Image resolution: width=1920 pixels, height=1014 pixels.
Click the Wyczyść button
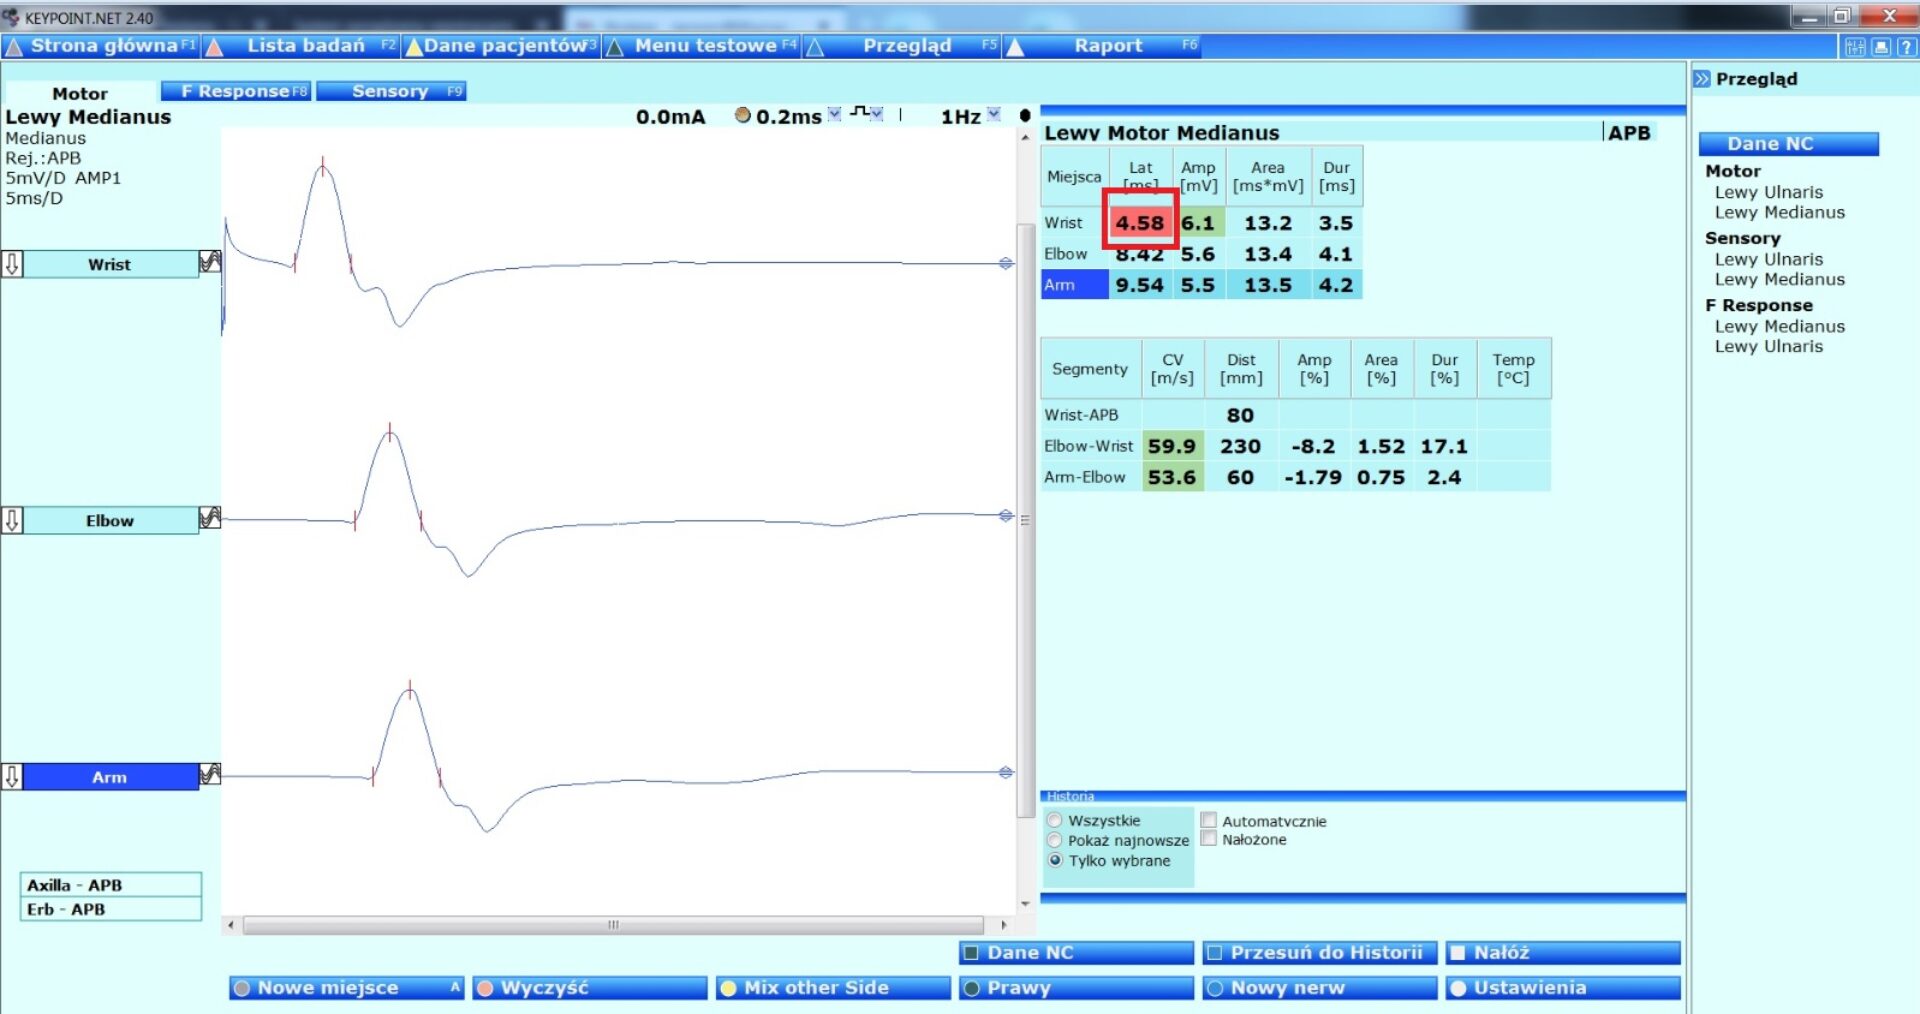(589, 988)
